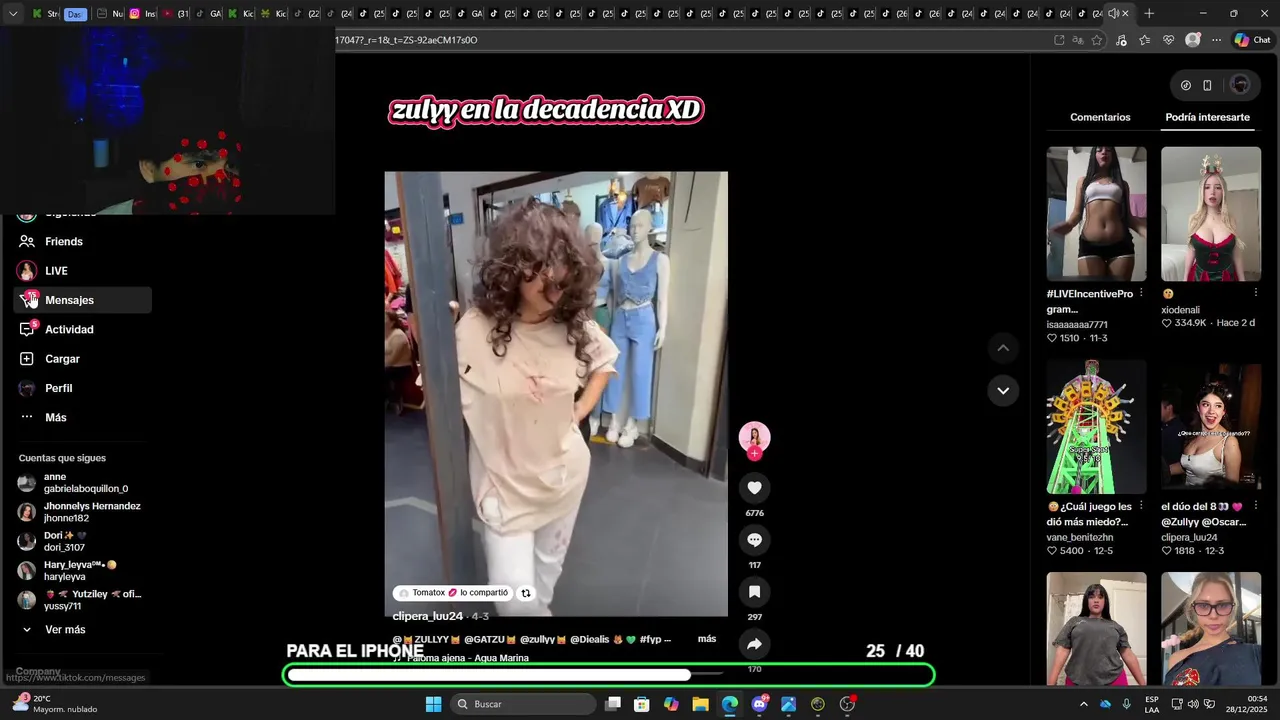Open the Dori dori_3107 account
This screenshot has width=1280, height=720.
coord(82,541)
